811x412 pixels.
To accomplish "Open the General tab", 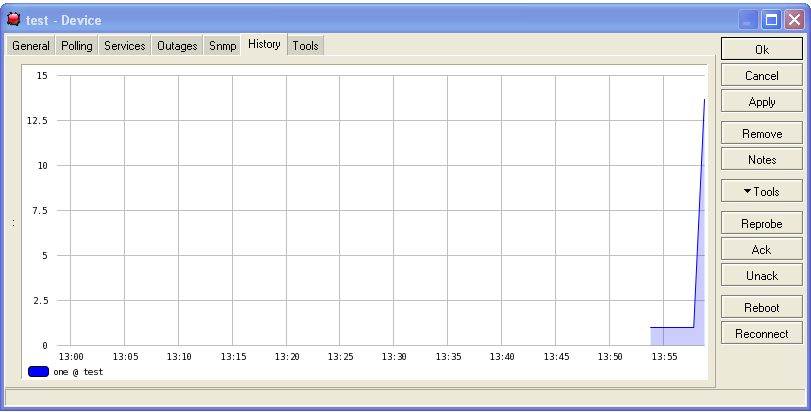I will [31, 45].
